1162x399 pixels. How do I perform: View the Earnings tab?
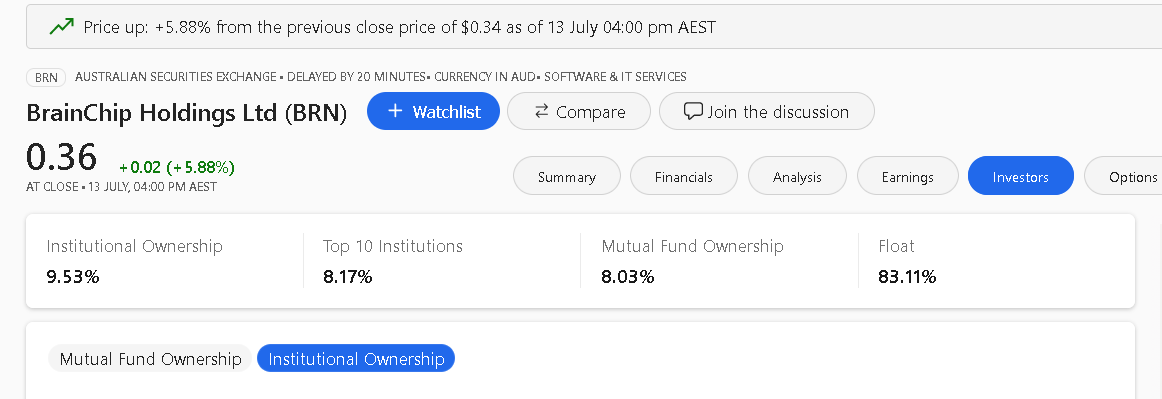(x=908, y=177)
